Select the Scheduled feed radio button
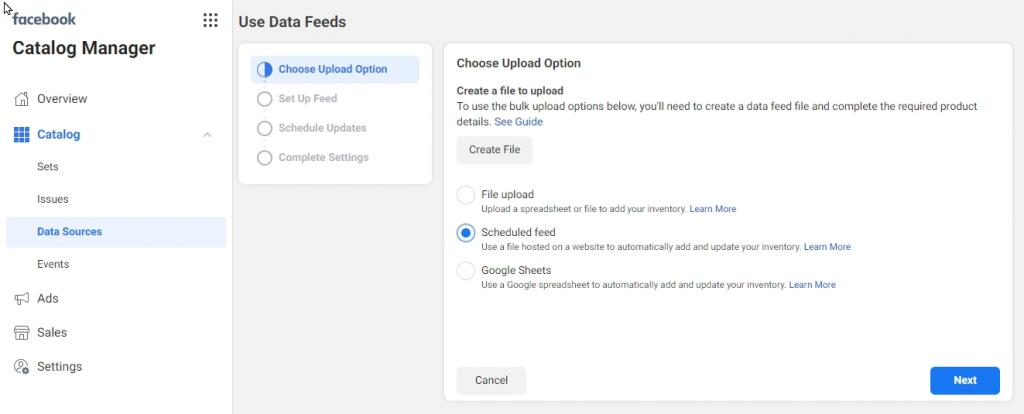1024x414 pixels. (466, 233)
